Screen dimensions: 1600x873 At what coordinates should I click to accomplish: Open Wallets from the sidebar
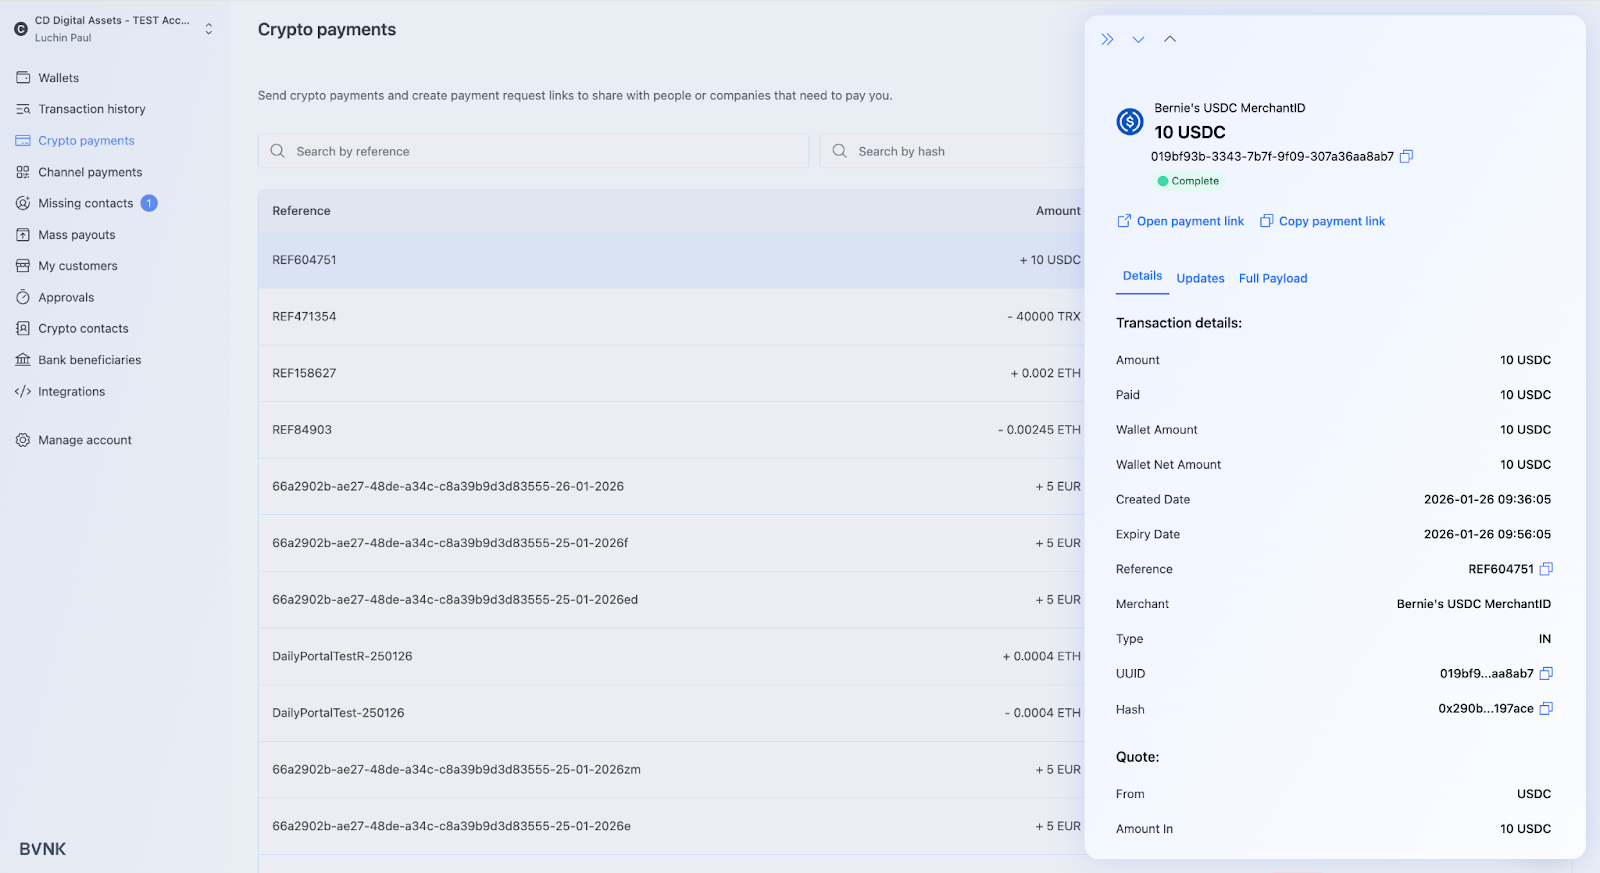point(58,78)
